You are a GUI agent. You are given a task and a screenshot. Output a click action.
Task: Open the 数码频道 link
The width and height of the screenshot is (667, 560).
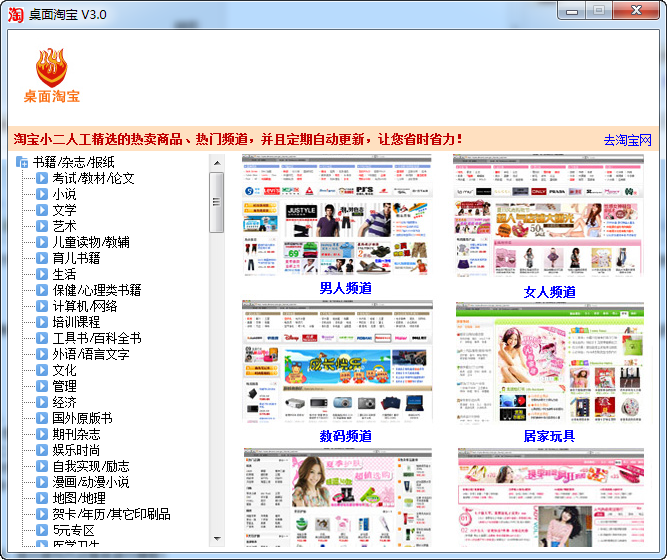pyautogui.click(x=345, y=436)
